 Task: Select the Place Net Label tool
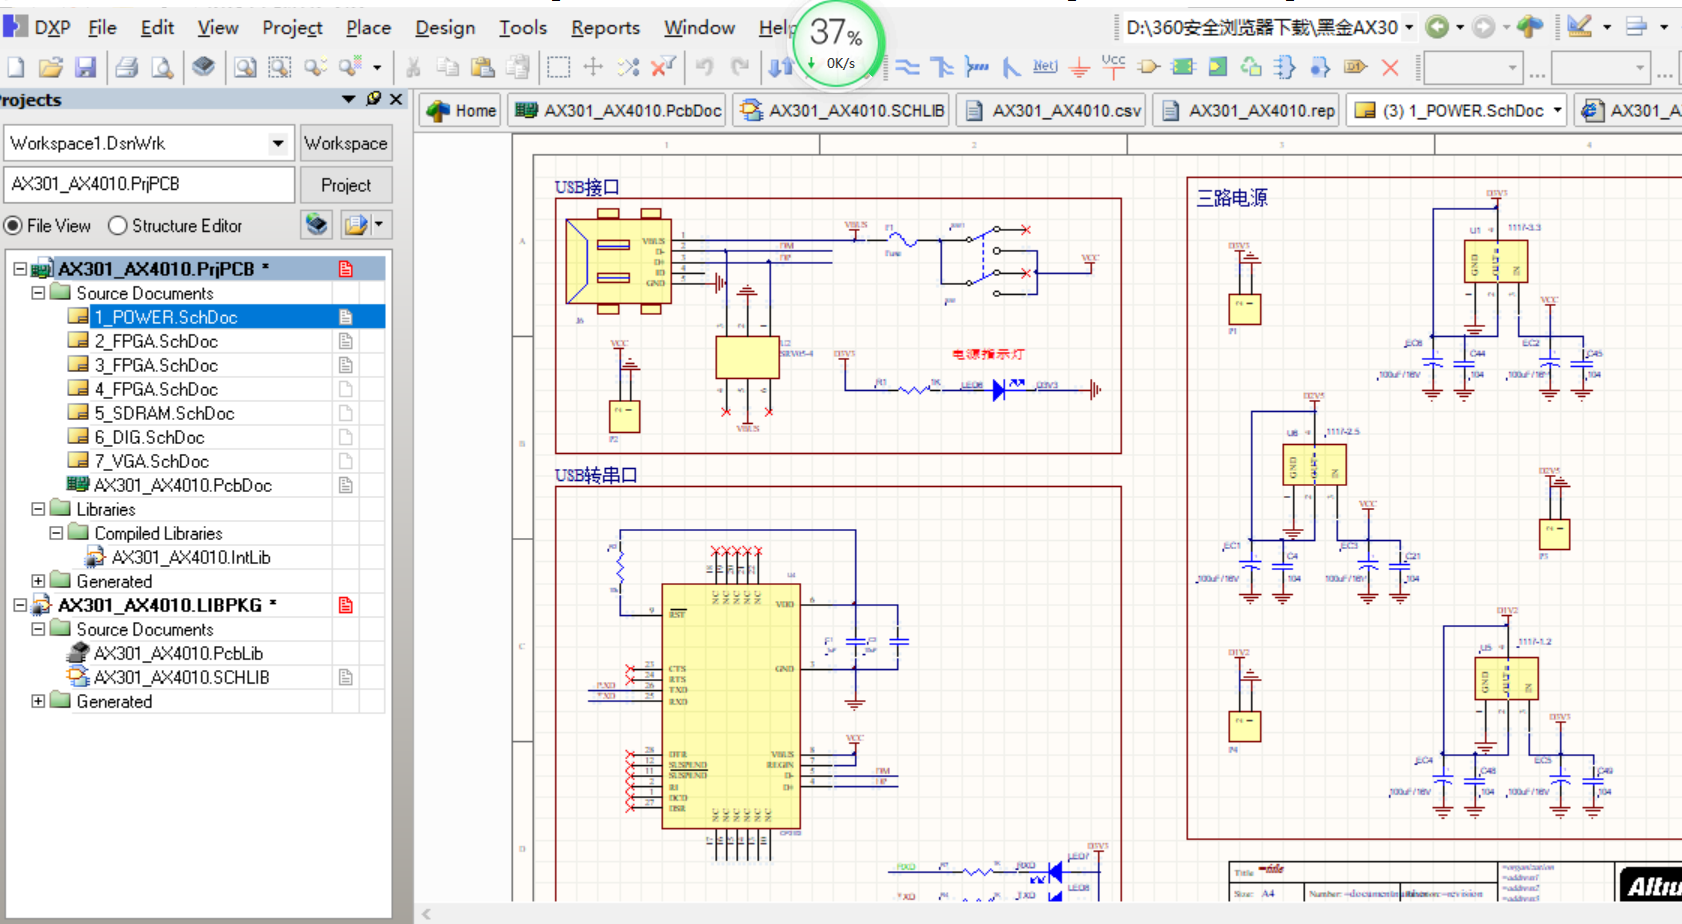click(x=1045, y=67)
